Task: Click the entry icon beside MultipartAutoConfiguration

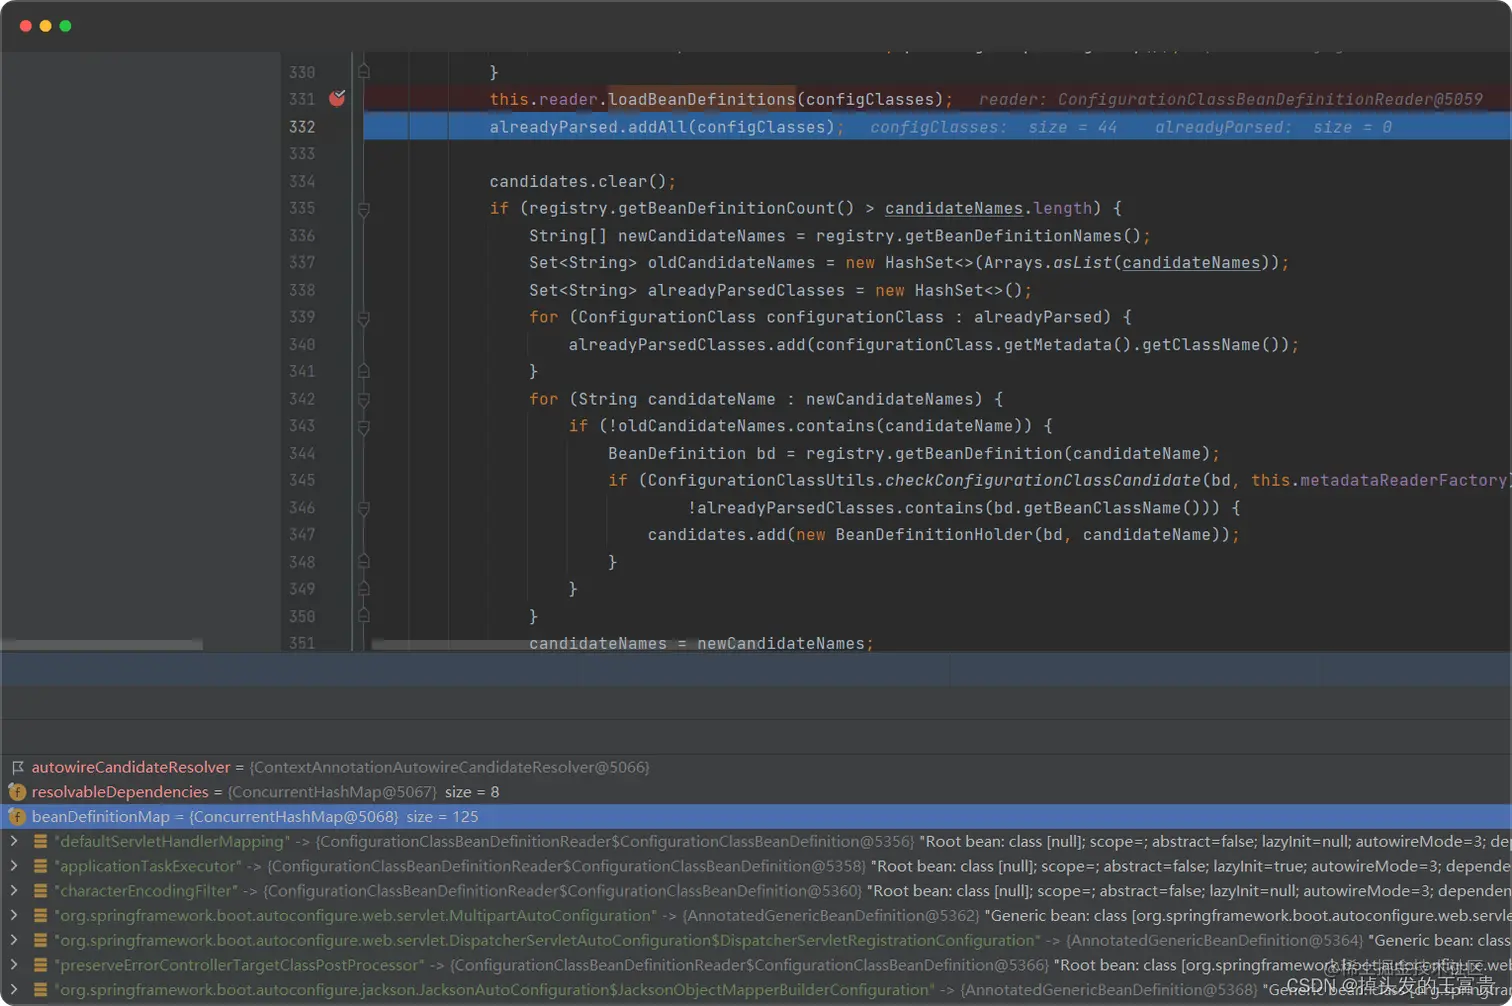Action: click(x=41, y=915)
